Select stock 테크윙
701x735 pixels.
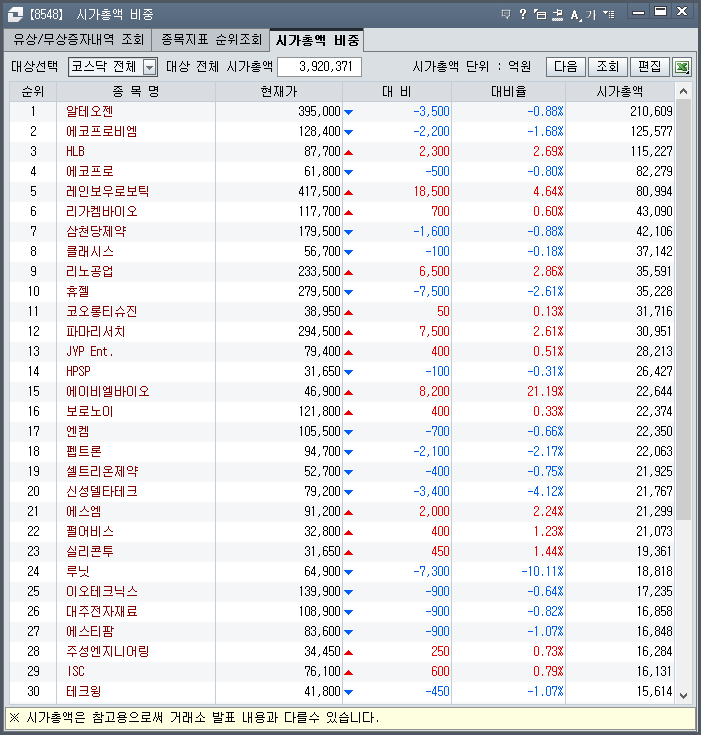(x=83, y=691)
